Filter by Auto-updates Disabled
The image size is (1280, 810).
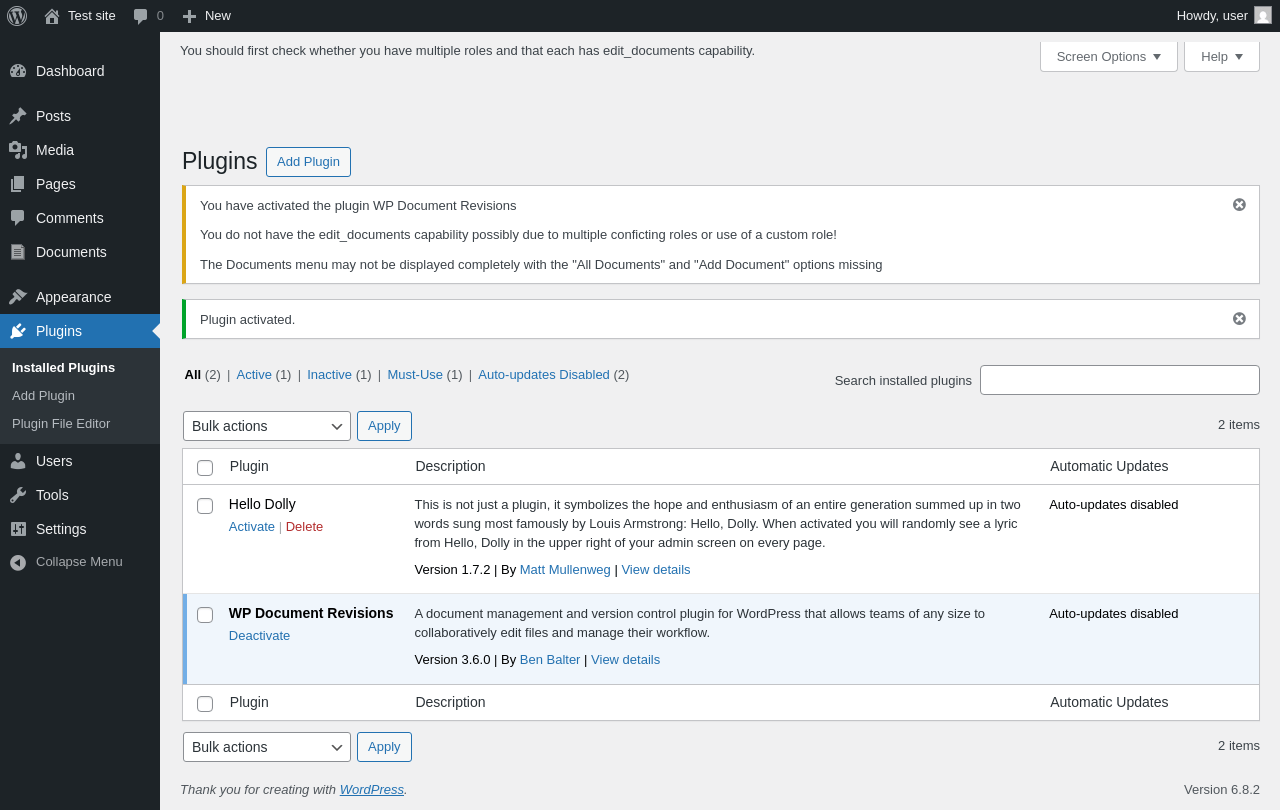[544, 375]
